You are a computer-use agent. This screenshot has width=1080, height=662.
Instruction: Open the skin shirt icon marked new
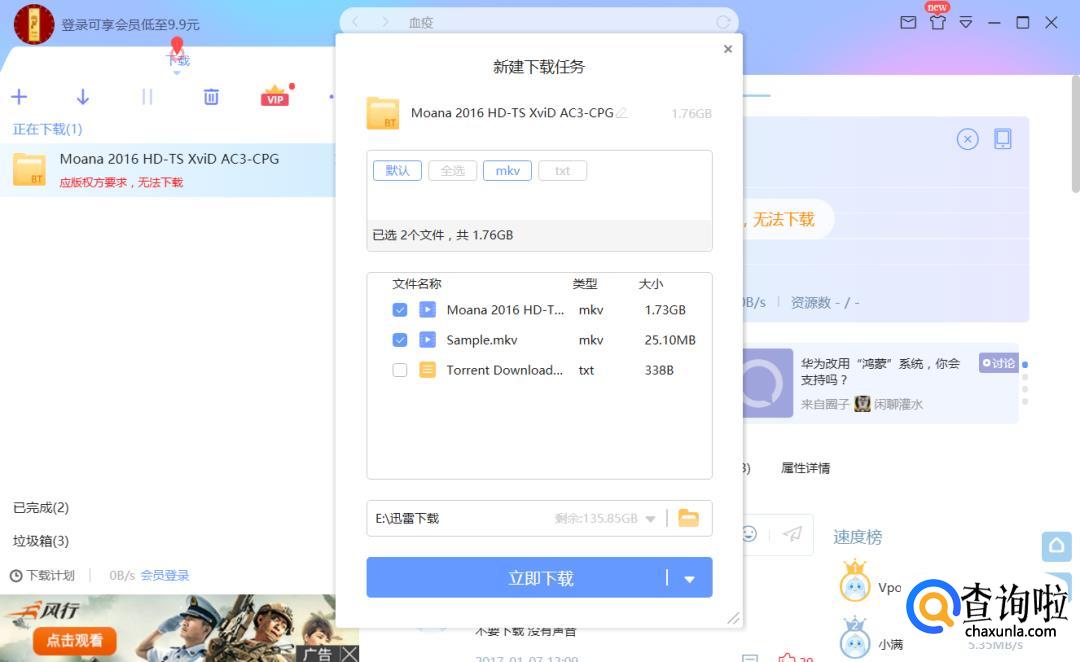937,23
